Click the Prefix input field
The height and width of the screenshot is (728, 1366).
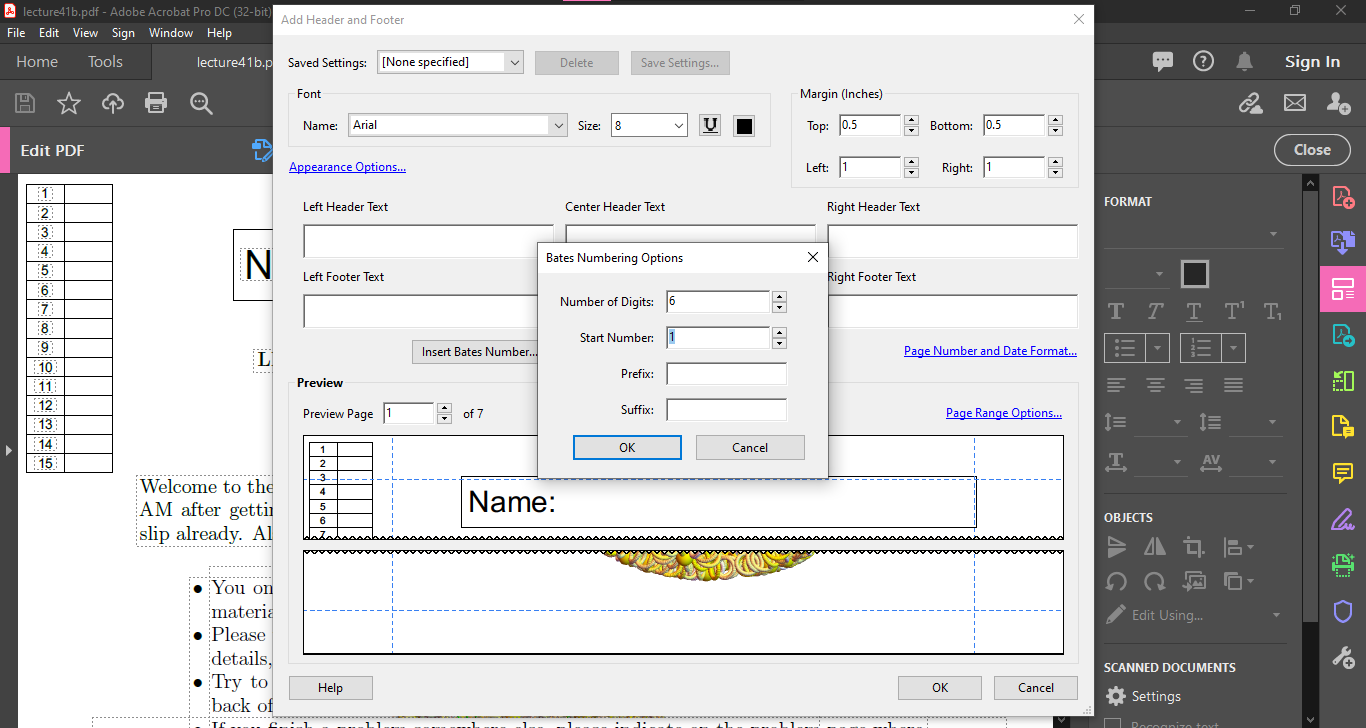click(726, 374)
